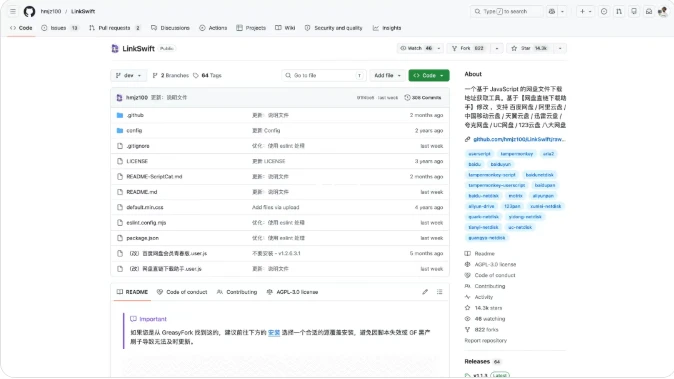
Task: Open the user avatar menu
Action: click(x=663, y=11)
